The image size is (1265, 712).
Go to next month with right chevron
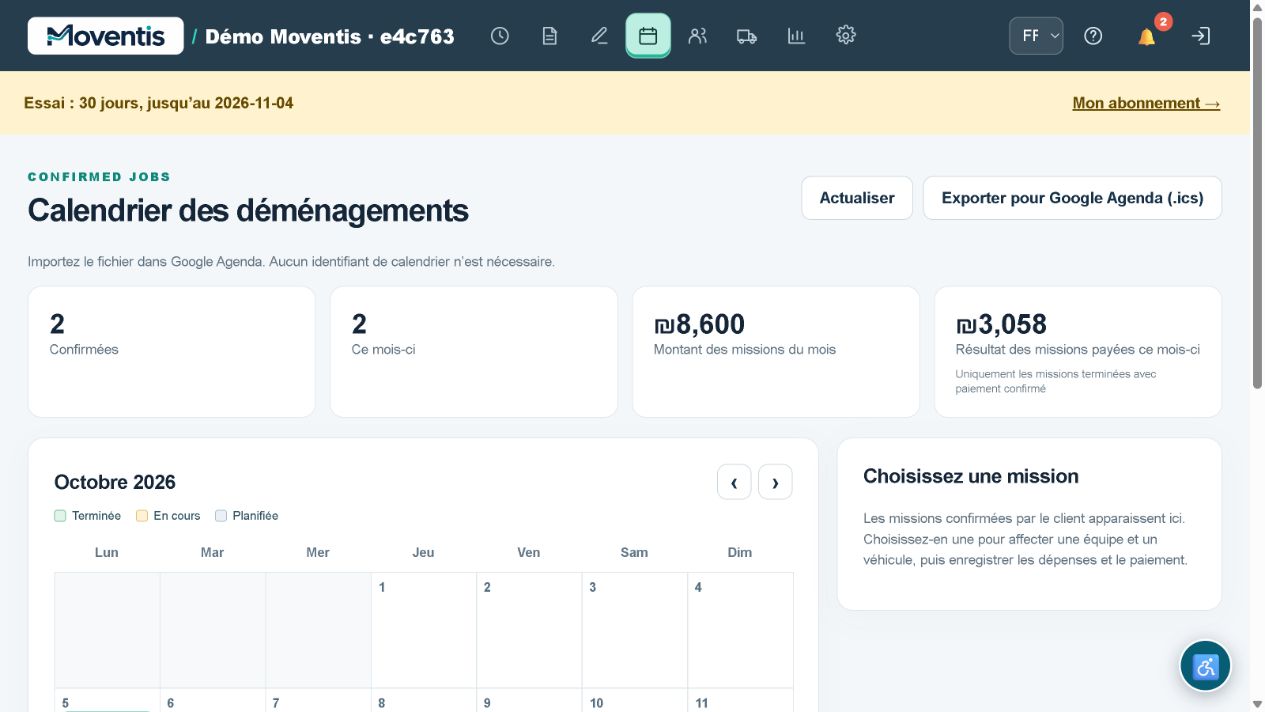click(775, 482)
